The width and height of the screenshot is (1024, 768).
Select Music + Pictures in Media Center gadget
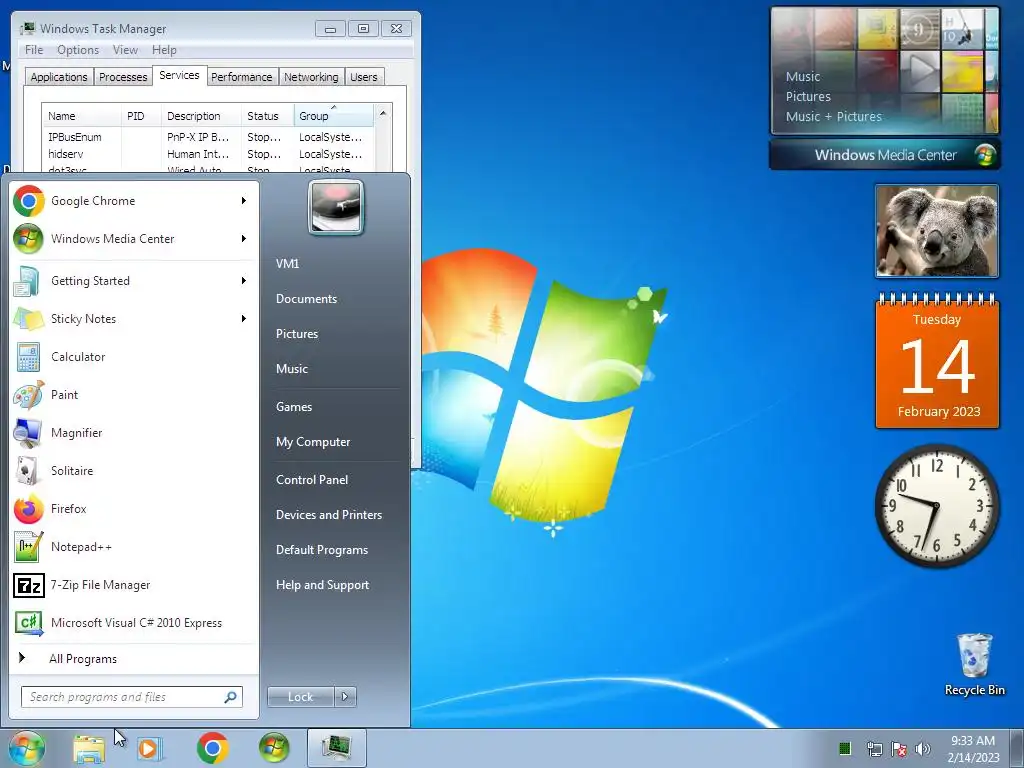pos(833,117)
